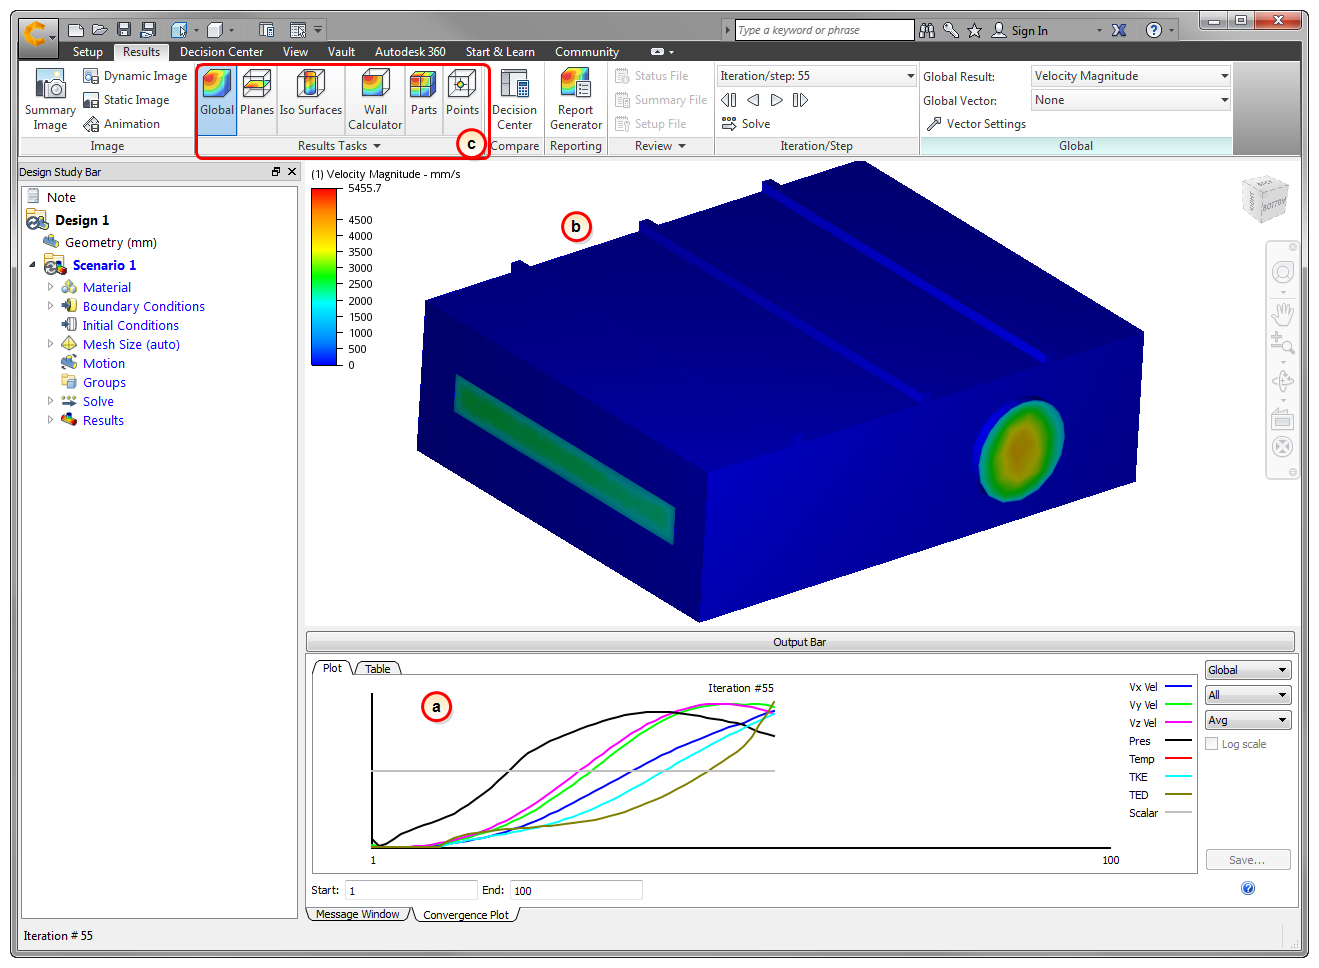Open the View ribbon tab

tap(295, 52)
